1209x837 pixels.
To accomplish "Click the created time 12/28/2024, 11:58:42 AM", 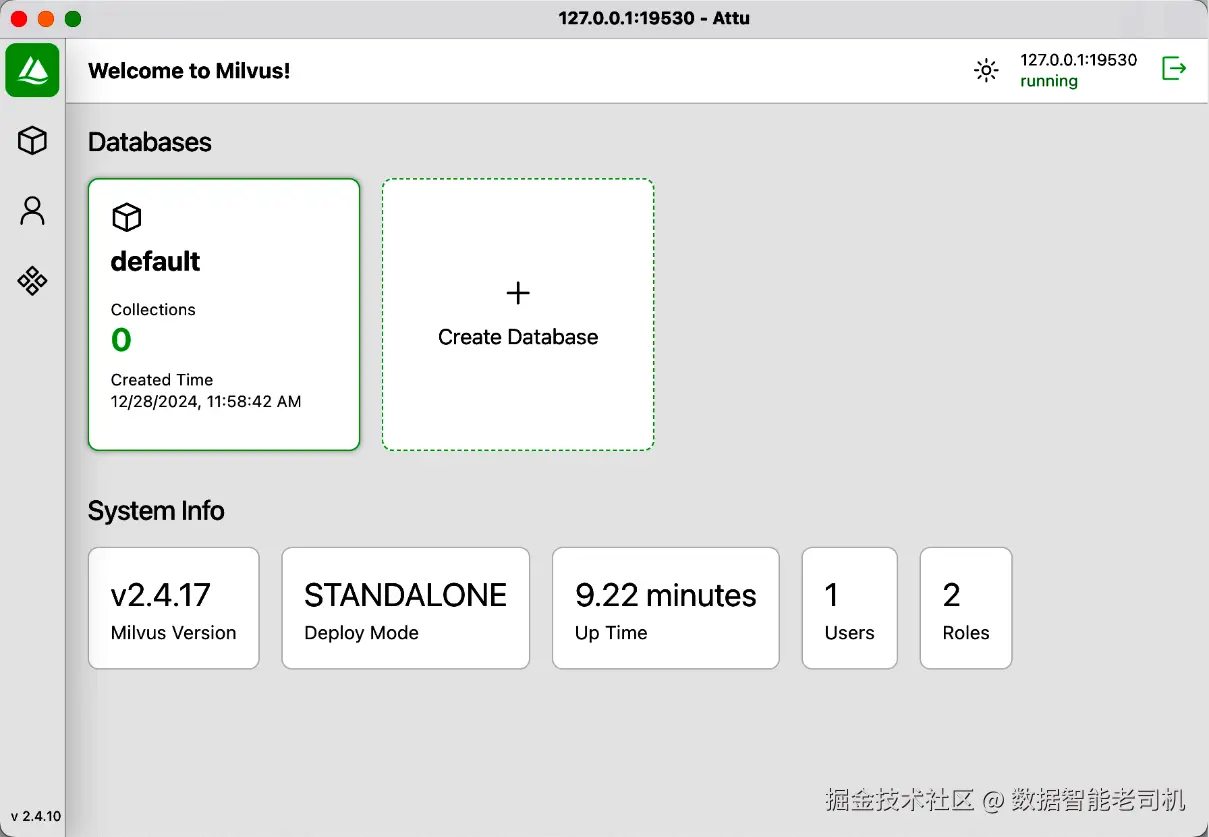I will pyautogui.click(x=206, y=402).
